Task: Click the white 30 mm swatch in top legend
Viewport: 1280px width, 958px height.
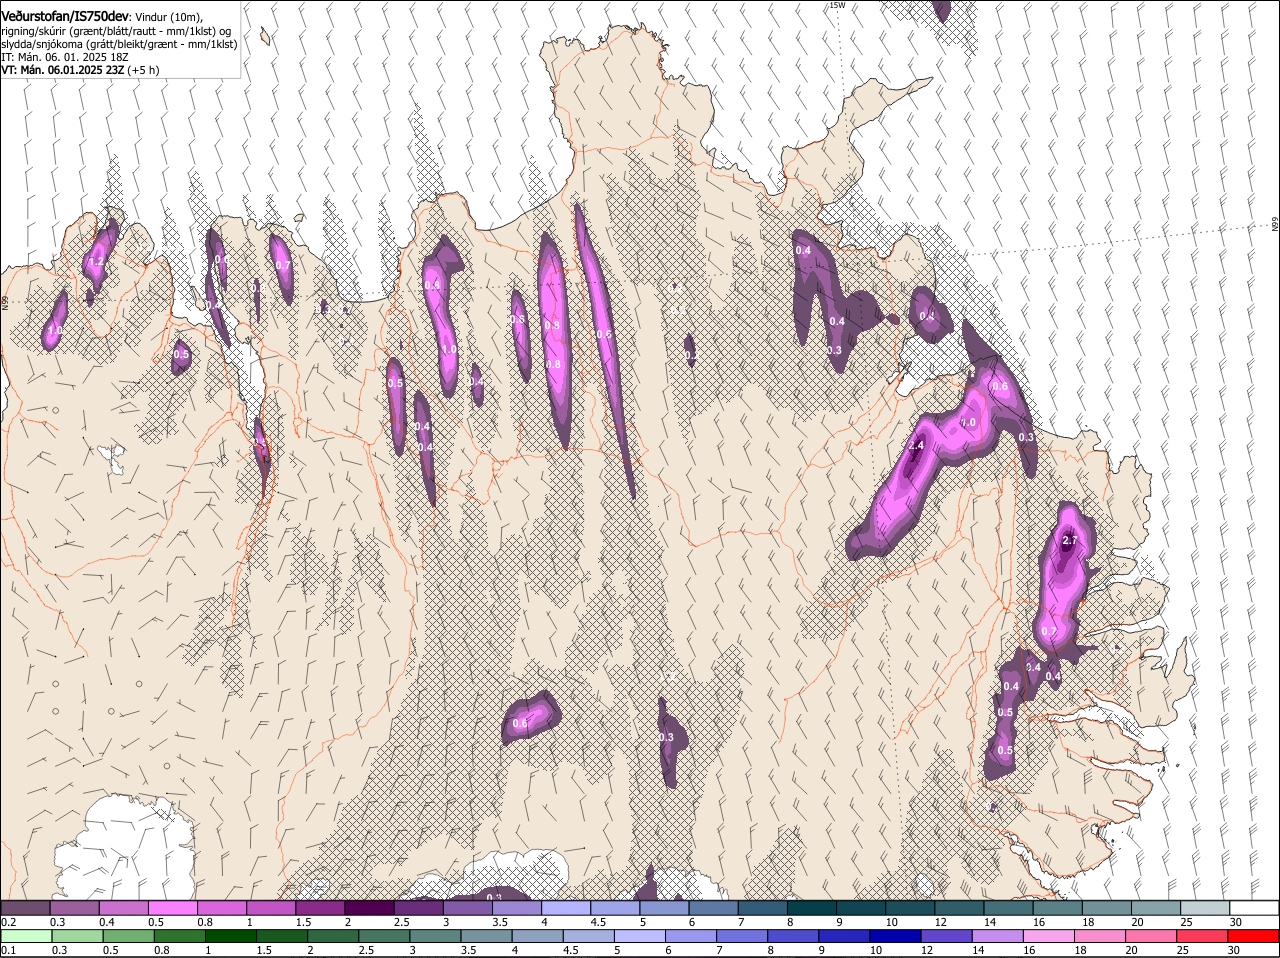Action: point(1254,907)
